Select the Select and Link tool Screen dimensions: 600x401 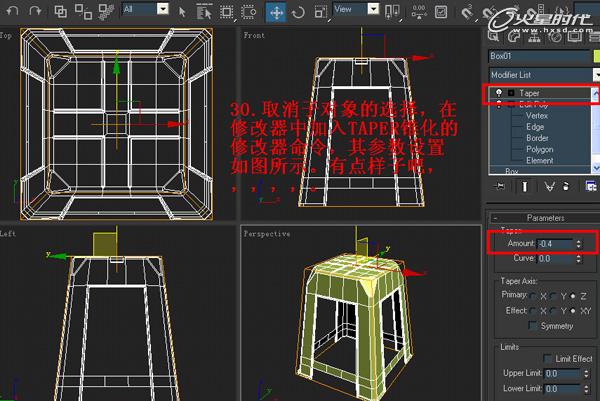[60, 11]
